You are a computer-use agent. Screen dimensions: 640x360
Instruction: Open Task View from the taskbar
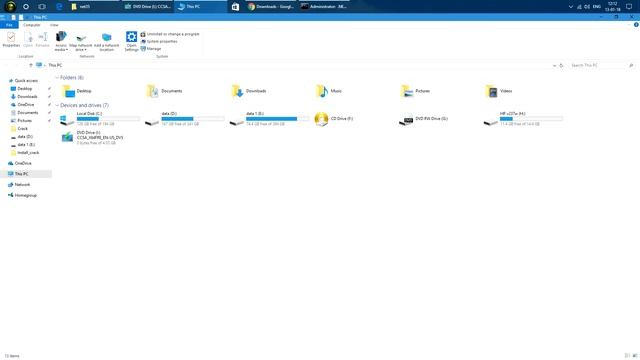[x=42, y=7]
